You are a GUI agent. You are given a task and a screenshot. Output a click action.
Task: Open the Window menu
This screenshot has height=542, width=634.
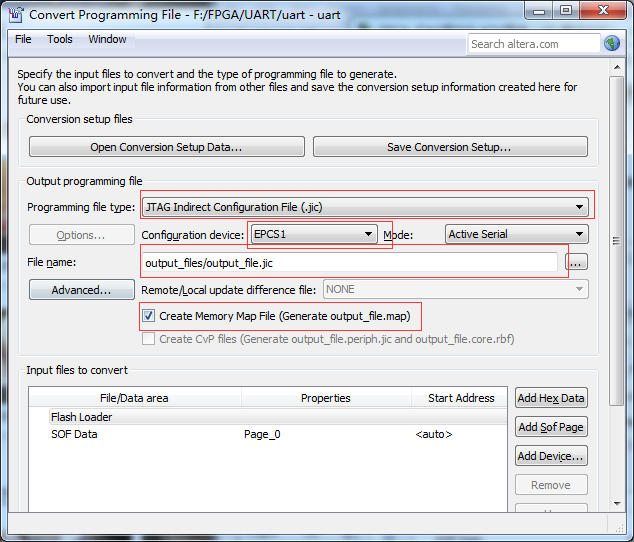pyautogui.click(x=107, y=40)
